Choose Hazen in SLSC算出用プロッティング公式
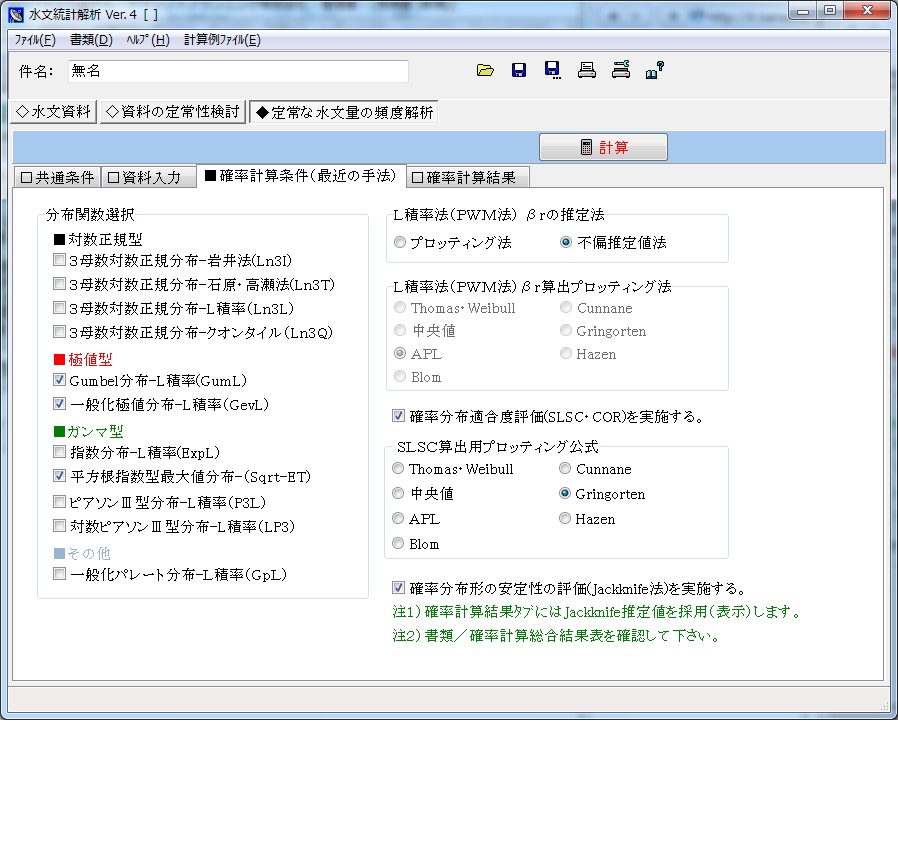 click(x=565, y=519)
